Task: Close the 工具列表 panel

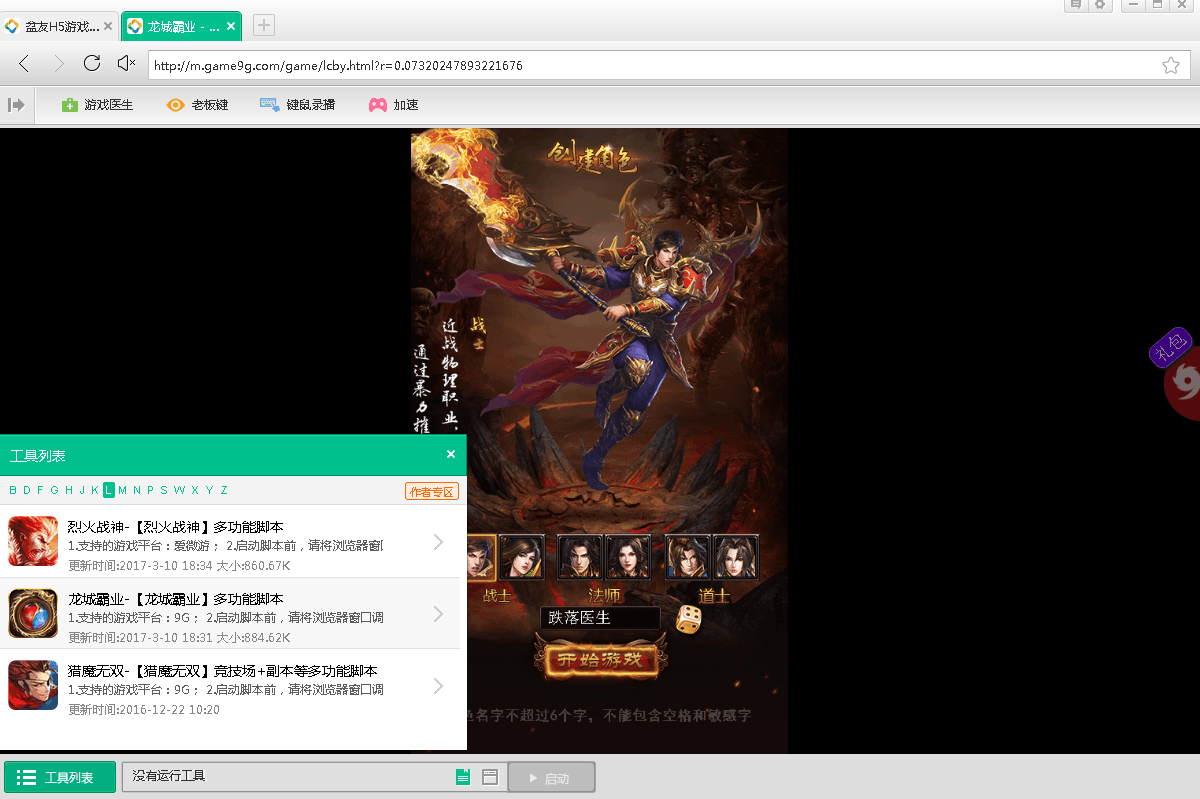Action: (451, 454)
